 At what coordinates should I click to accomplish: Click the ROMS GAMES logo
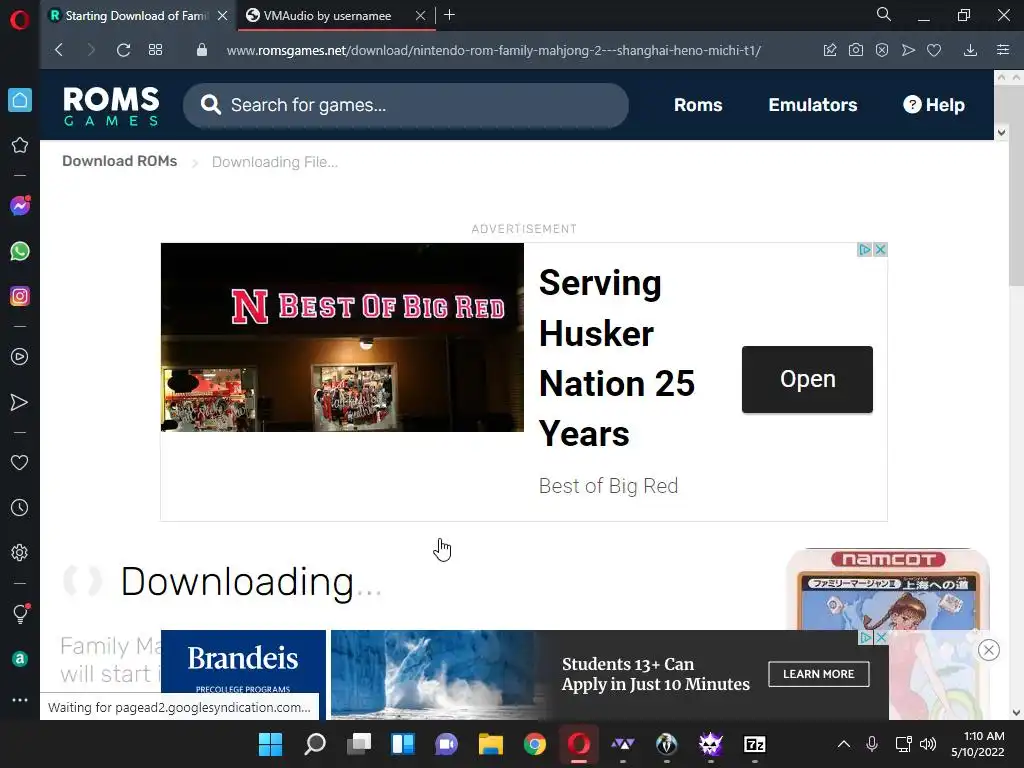click(111, 105)
